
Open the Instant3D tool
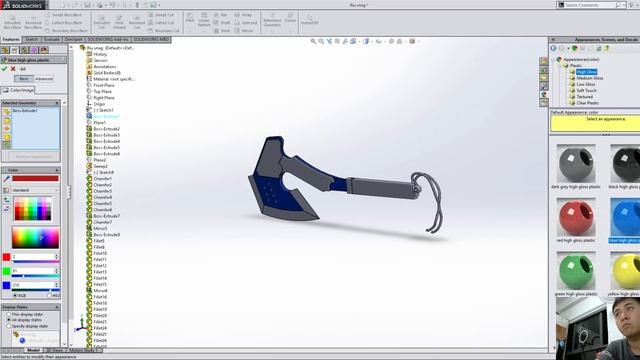309,20
